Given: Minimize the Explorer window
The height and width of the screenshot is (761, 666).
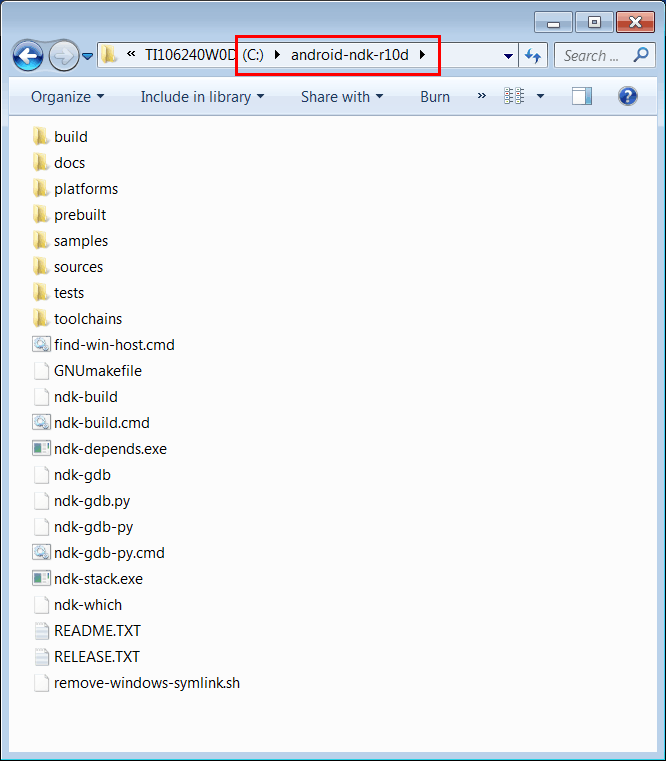Looking at the screenshot, I should click(x=553, y=22).
